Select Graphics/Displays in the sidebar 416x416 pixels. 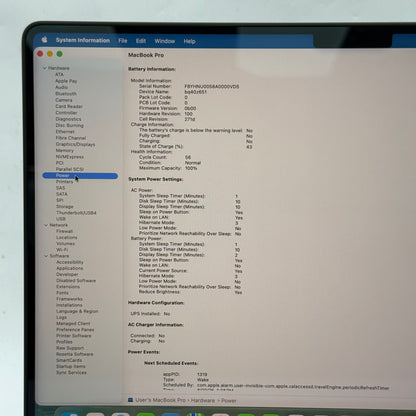pyautogui.click(x=75, y=144)
